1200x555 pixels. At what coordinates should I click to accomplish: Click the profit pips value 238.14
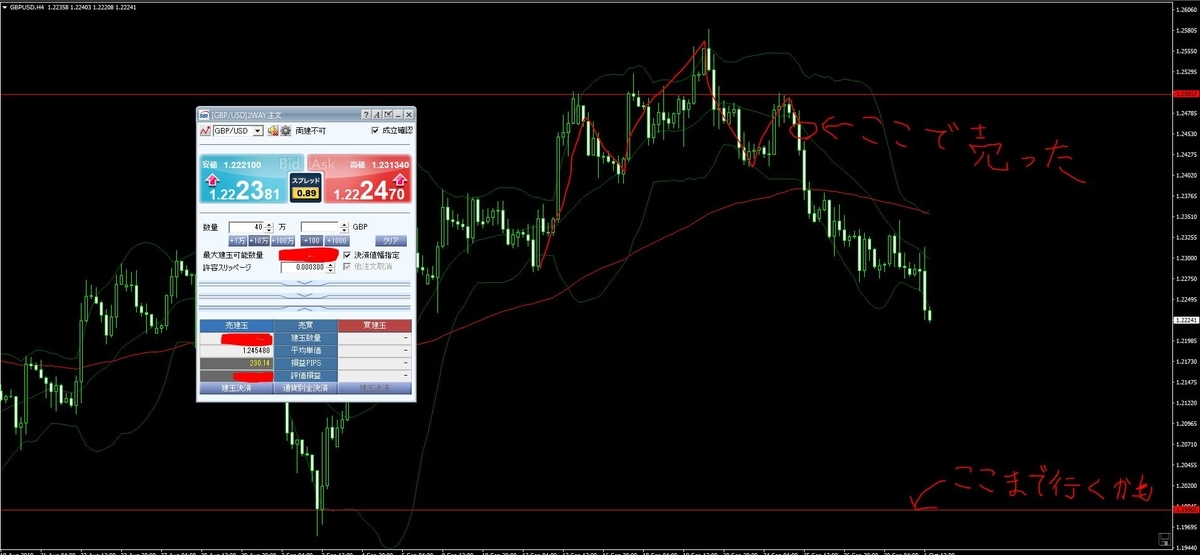pos(259,363)
